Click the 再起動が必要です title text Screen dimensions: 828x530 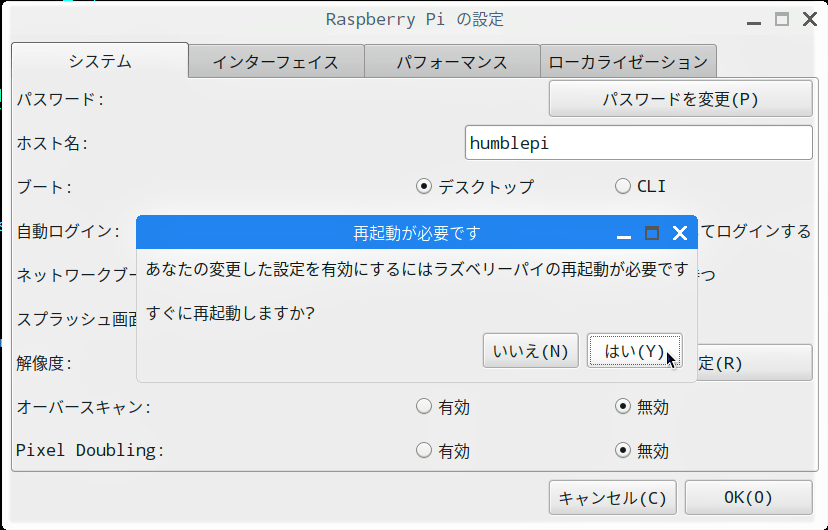(417, 233)
